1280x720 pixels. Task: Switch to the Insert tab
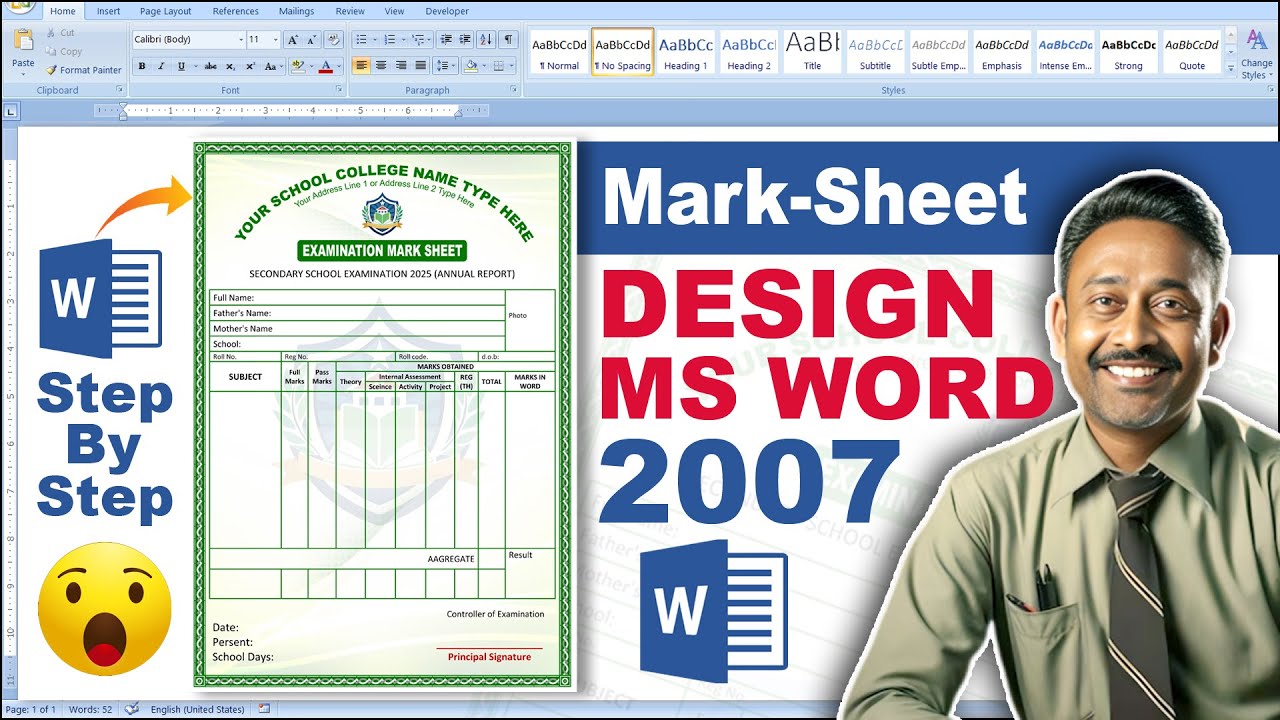pyautogui.click(x=109, y=11)
